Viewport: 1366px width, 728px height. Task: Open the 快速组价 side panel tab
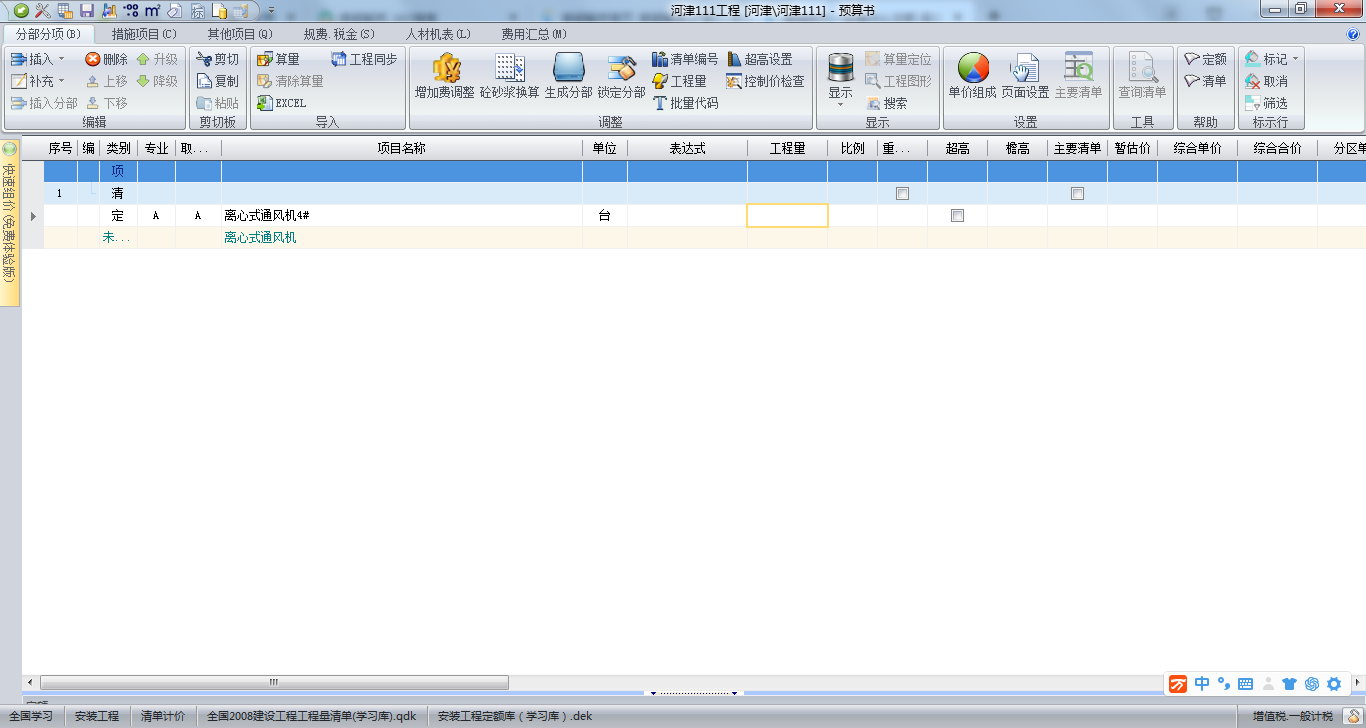(x=10, y=222)
